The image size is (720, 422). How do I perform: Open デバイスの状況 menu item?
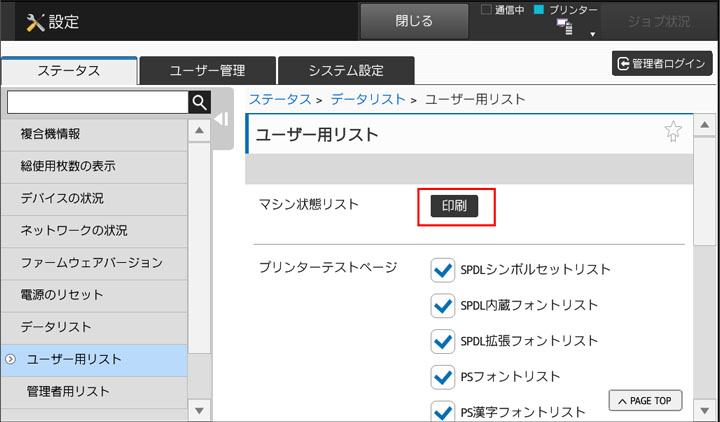[94, 199]
